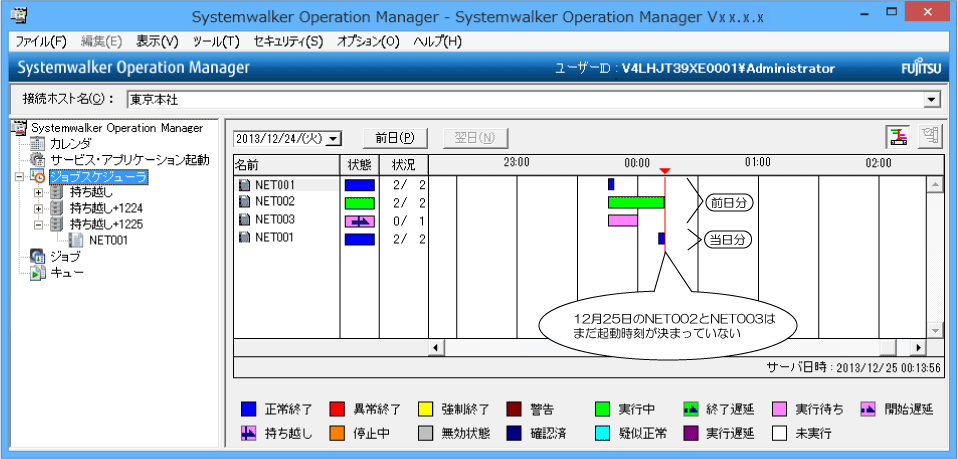Viewport: 958px width, 459px height.
Task: Click the vertical scrollbar down arrow
Action: point(935,330)
